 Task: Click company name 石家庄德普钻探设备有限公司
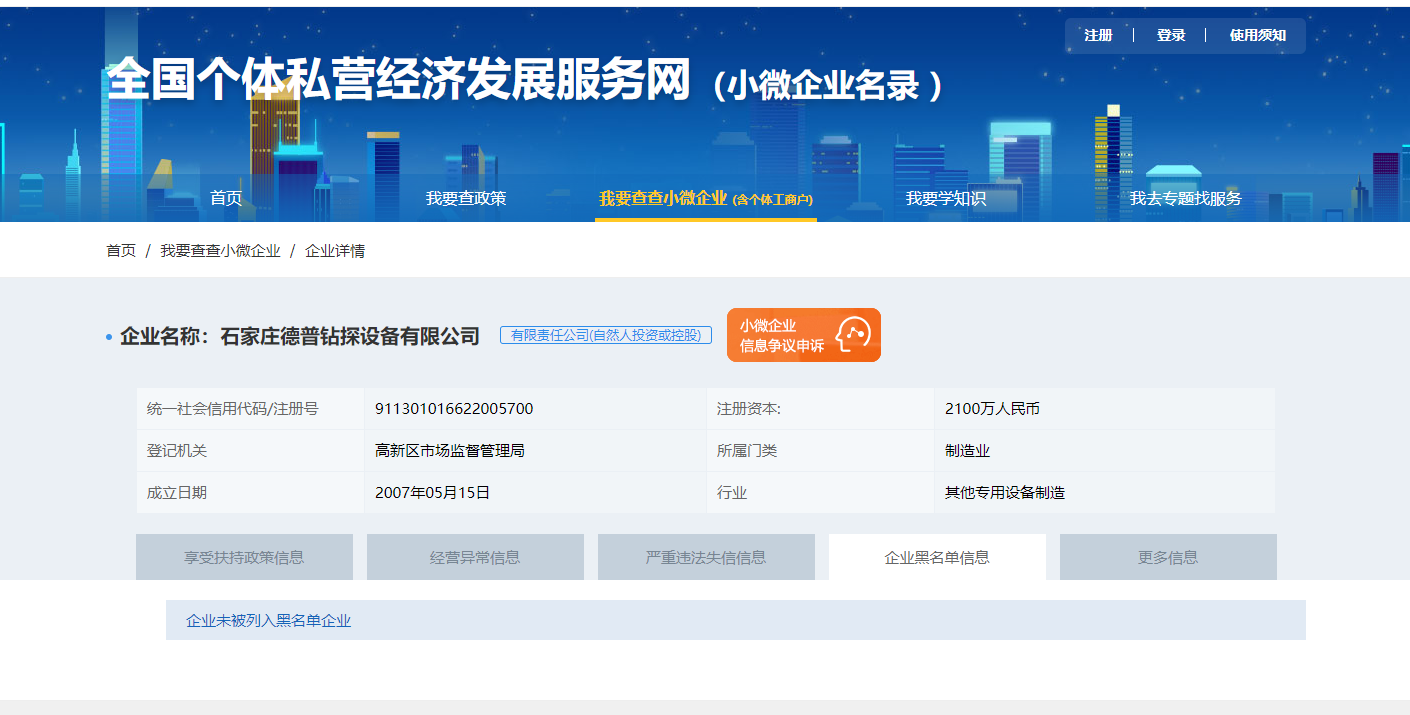click(x=350, y=336)
